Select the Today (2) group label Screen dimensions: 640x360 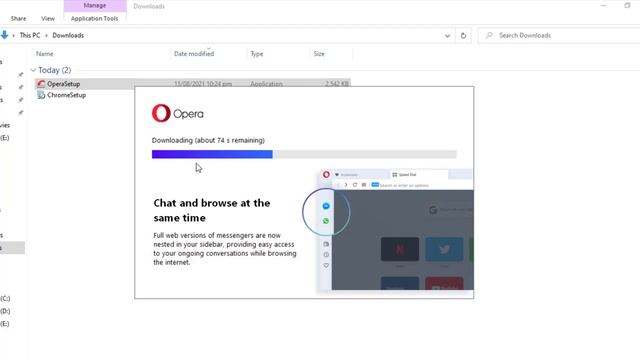55,70
